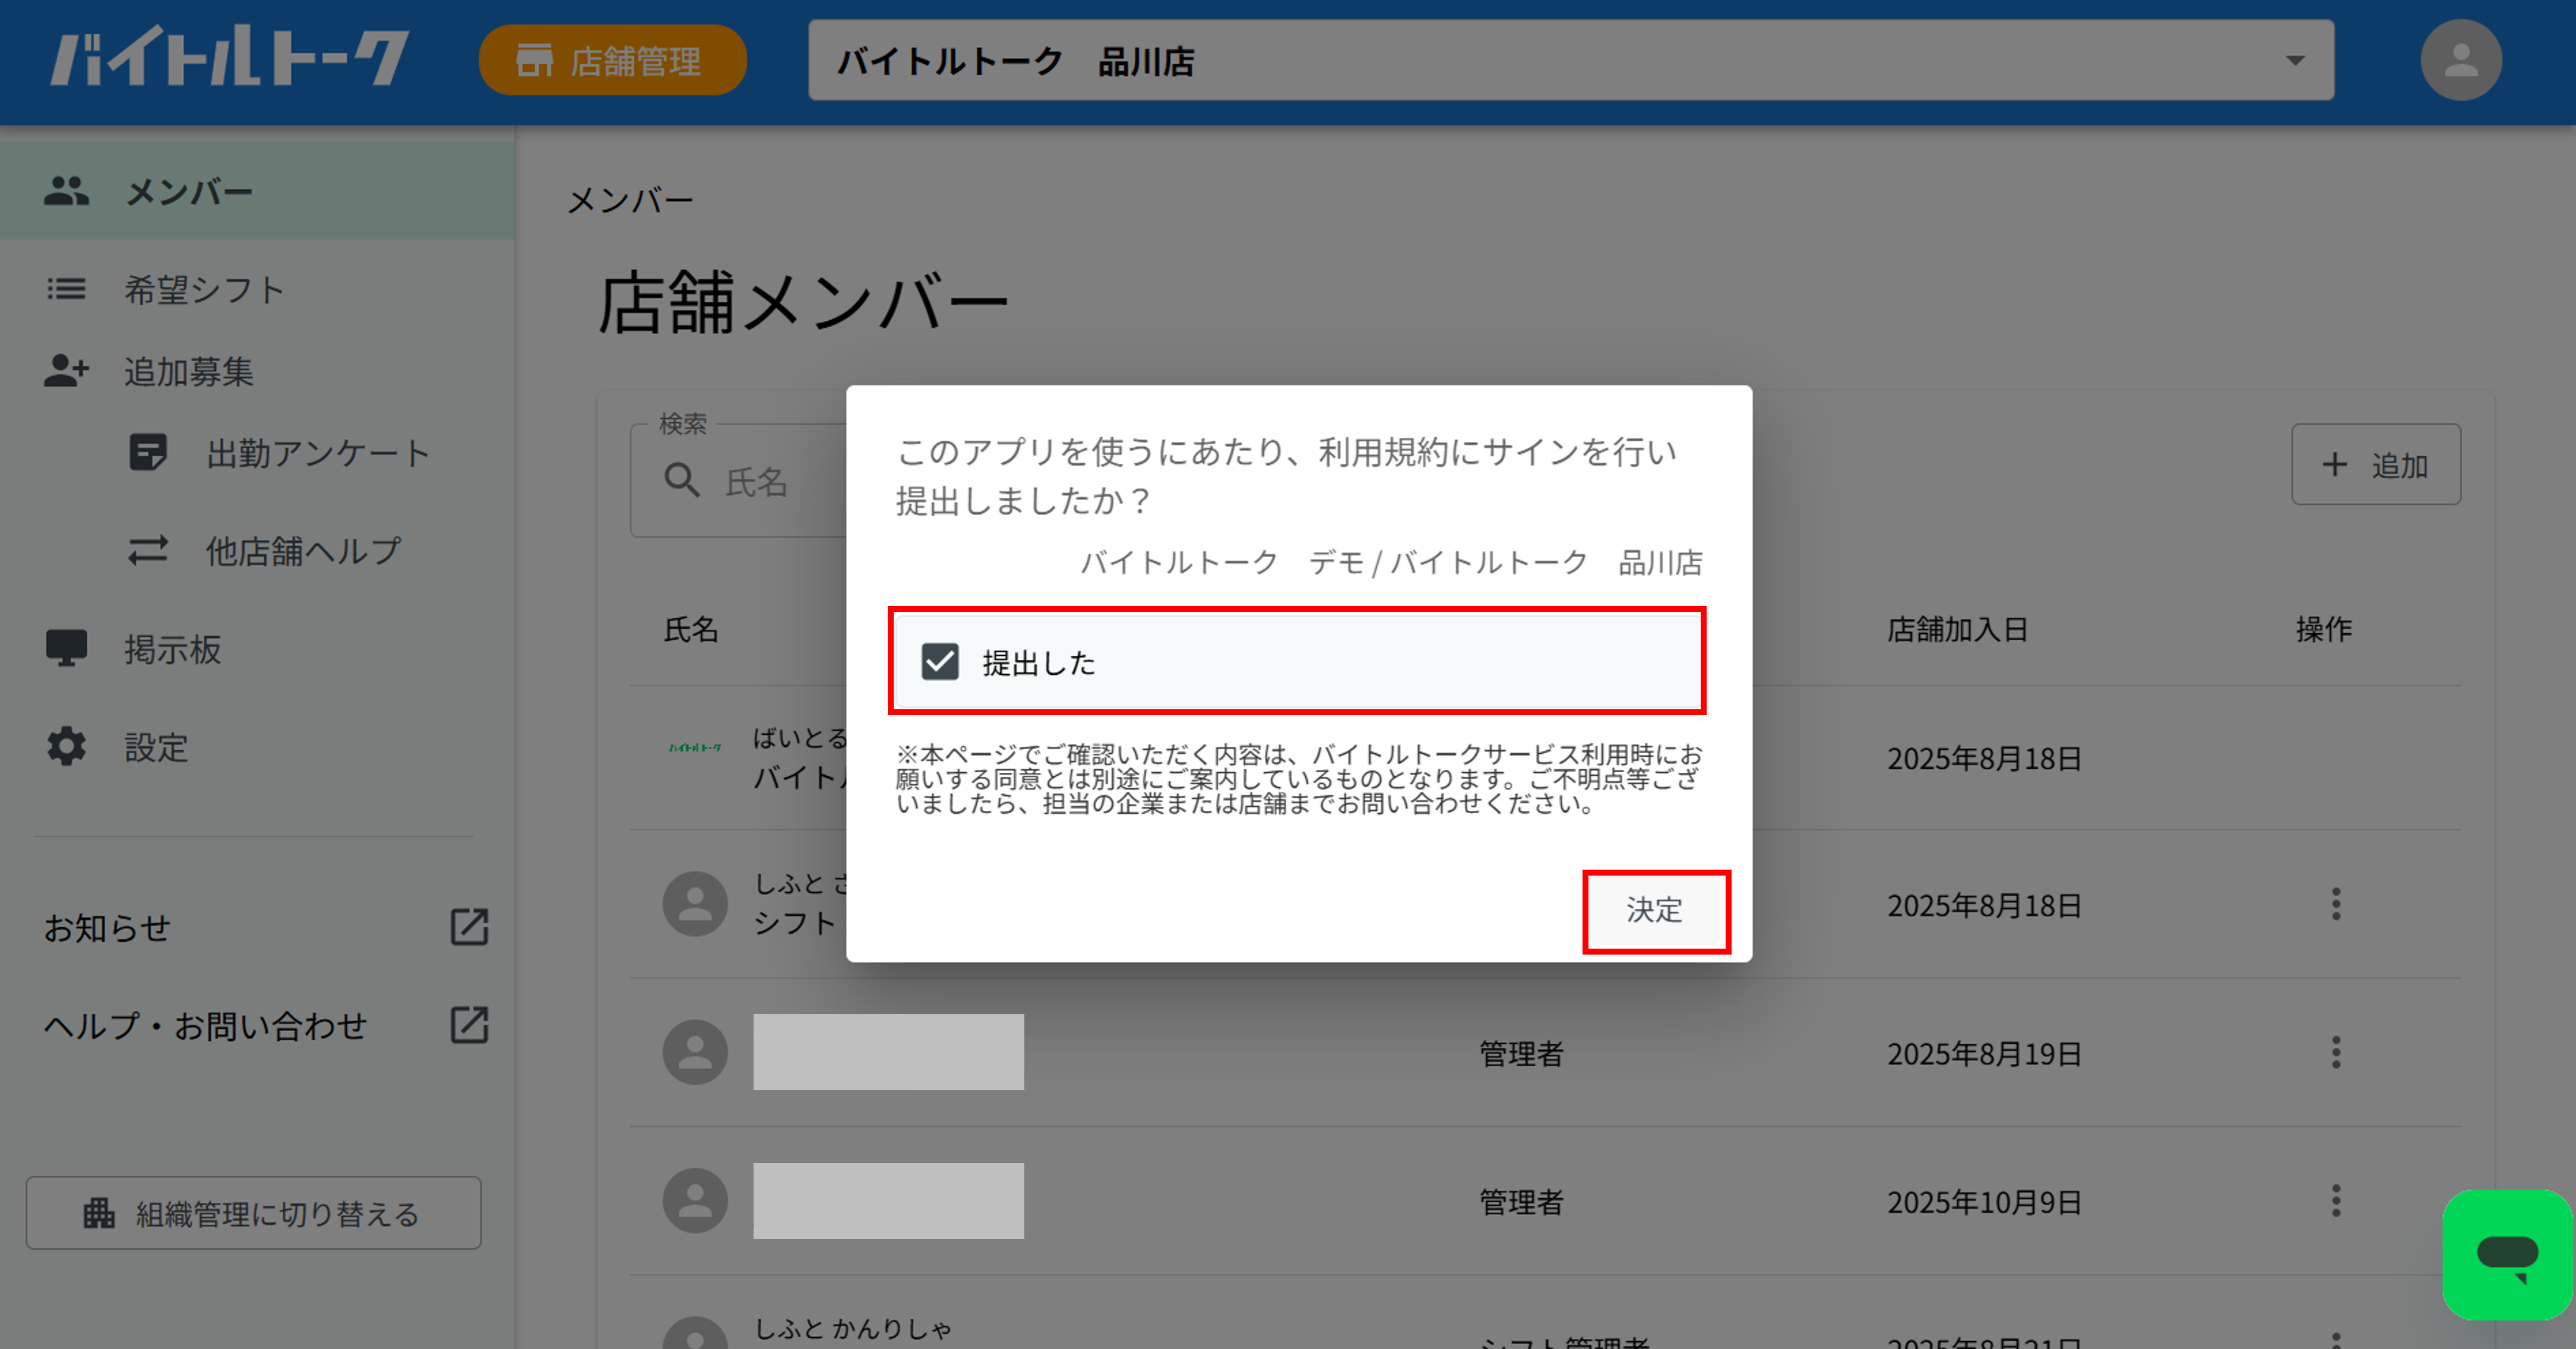The width and height of the screenshot is (2576, 1349).
Task: Click external-link icon beside ヘルプ・お問い合わせ
Action: click(x=469, y=1025)
